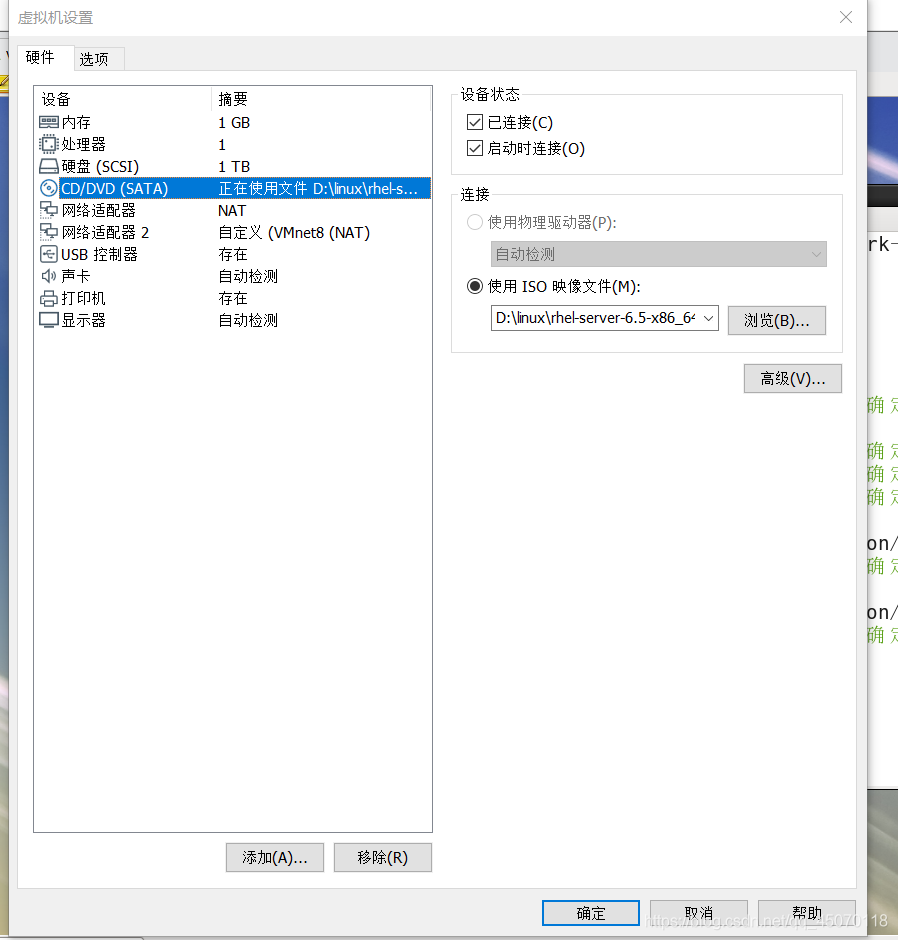The height and width of the screenshot is (940, 898).
Task: Select the CD/DVD (SATA) row text
Action: click(114, 188)
